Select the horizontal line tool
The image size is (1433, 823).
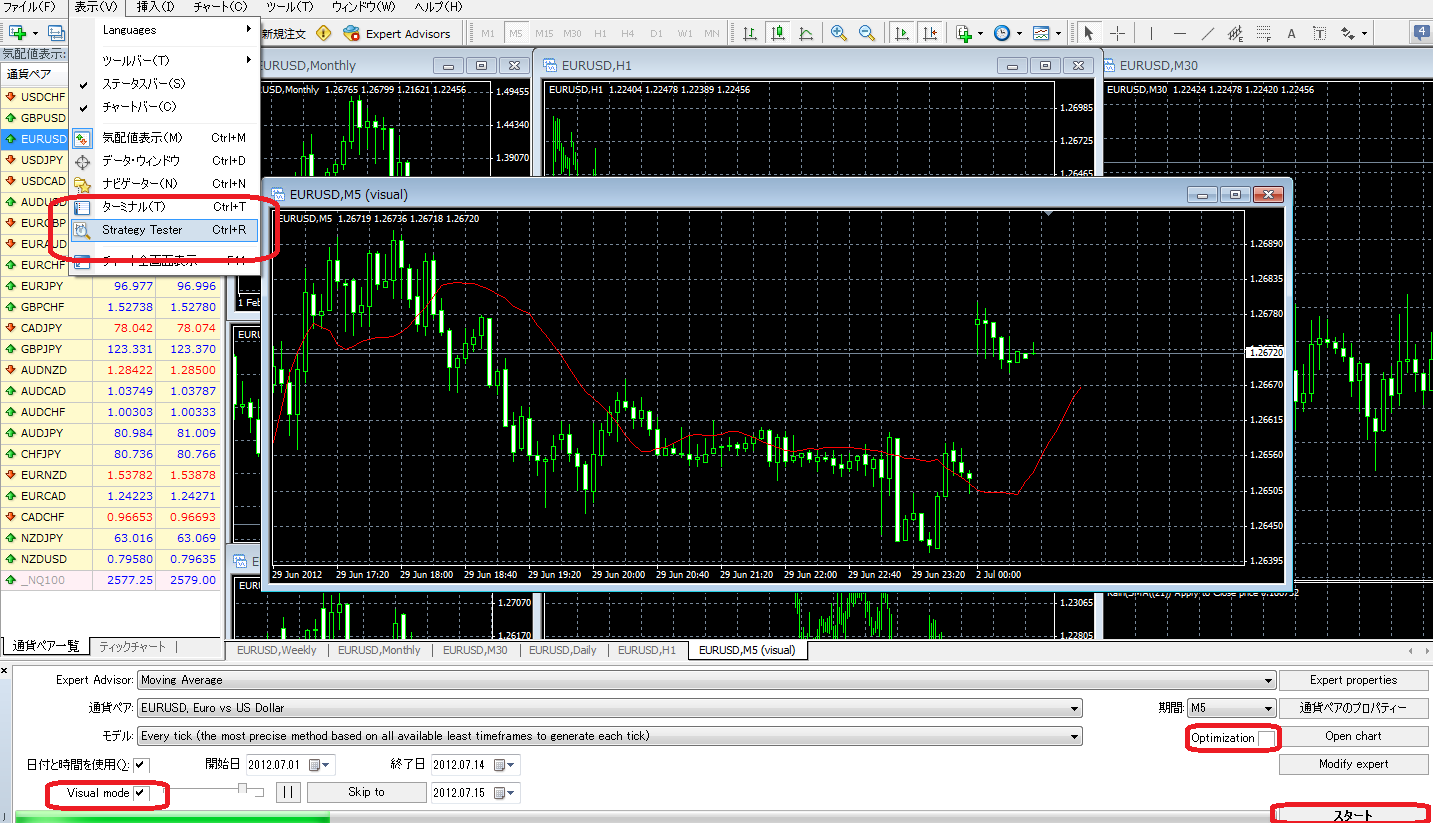tap(1179, 33)
